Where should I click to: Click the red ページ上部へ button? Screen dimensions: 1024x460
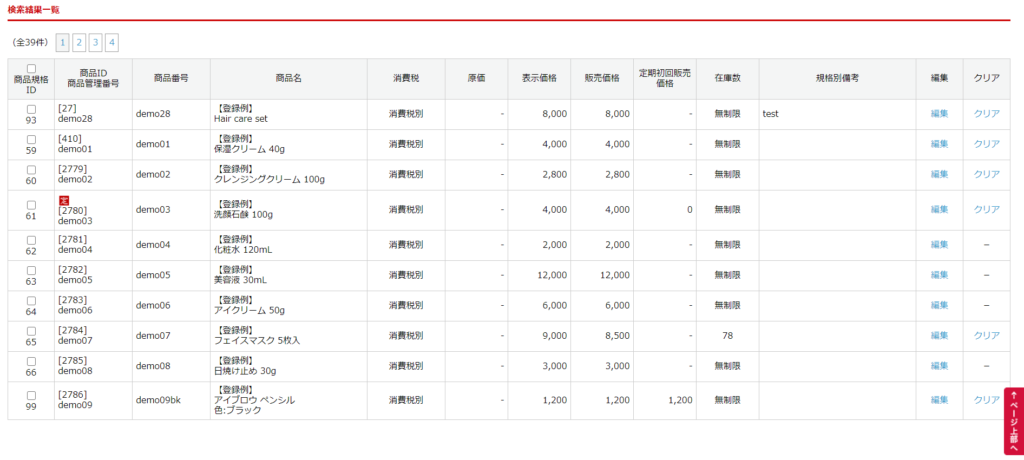click(x=1013, y=420)
